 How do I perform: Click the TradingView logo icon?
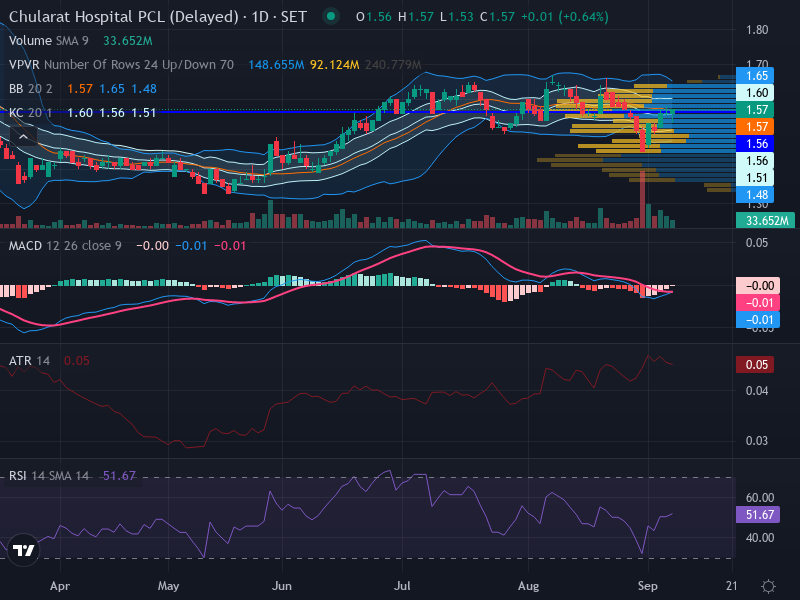point(23,550)
